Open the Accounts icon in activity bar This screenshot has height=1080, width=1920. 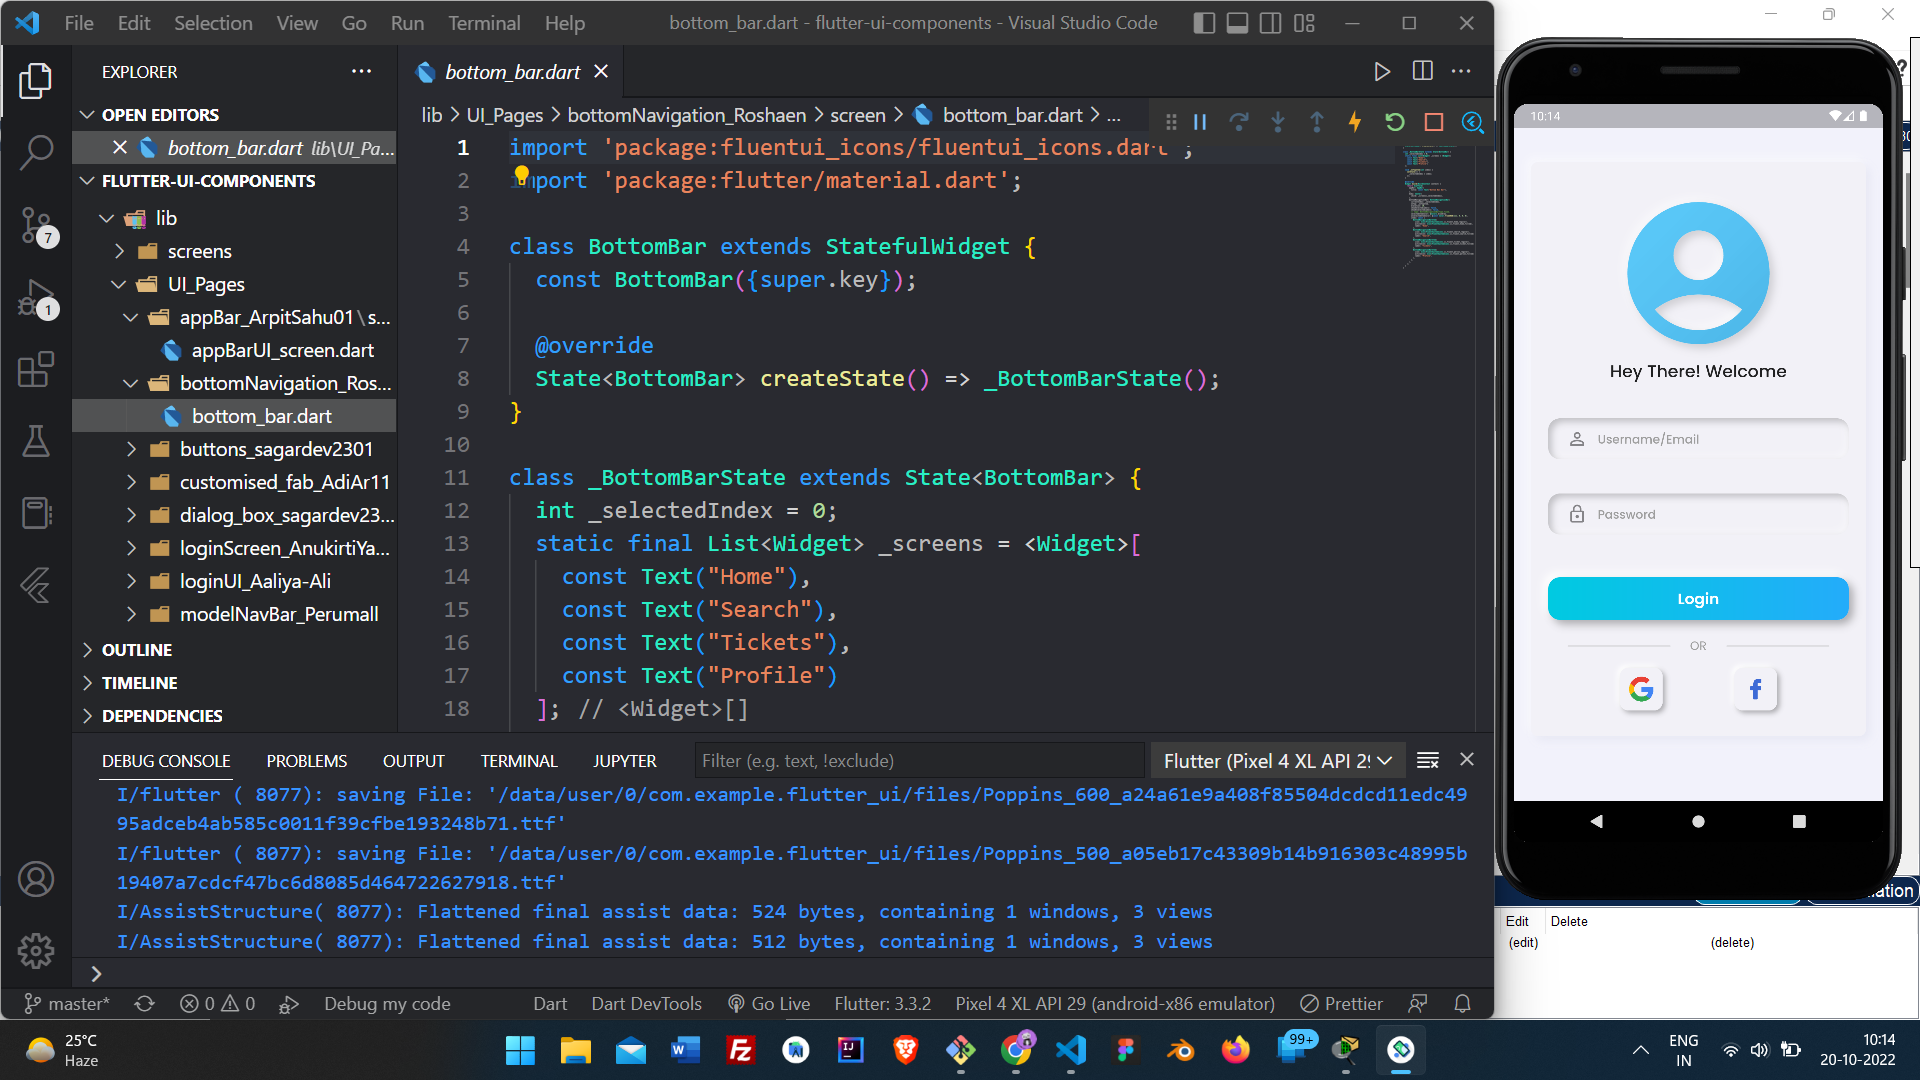pyautogui.click(x=36, y=880)
